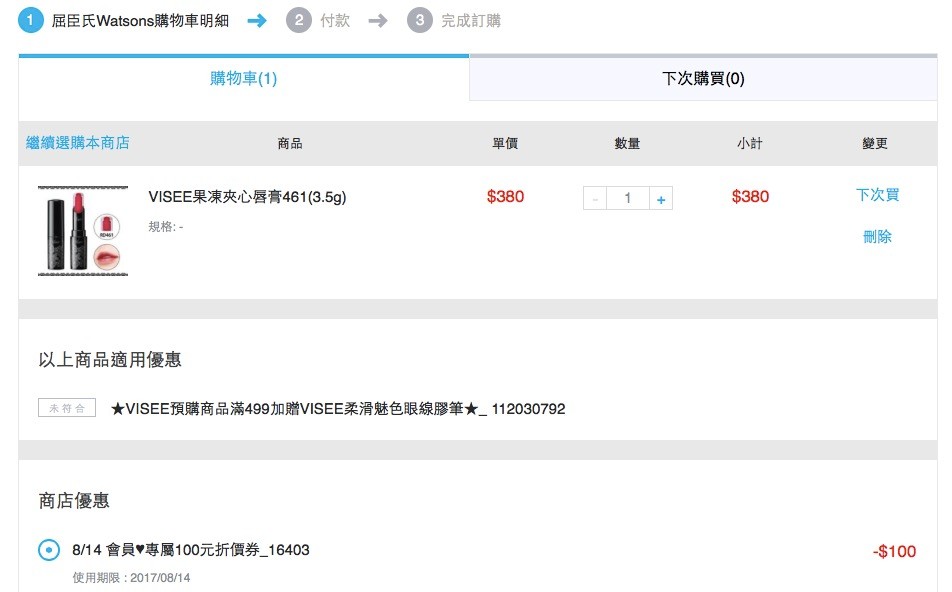Switch to the 下次購買(0) tab
Viewport: 952px width, 592px height.
(x=703, y=78)
